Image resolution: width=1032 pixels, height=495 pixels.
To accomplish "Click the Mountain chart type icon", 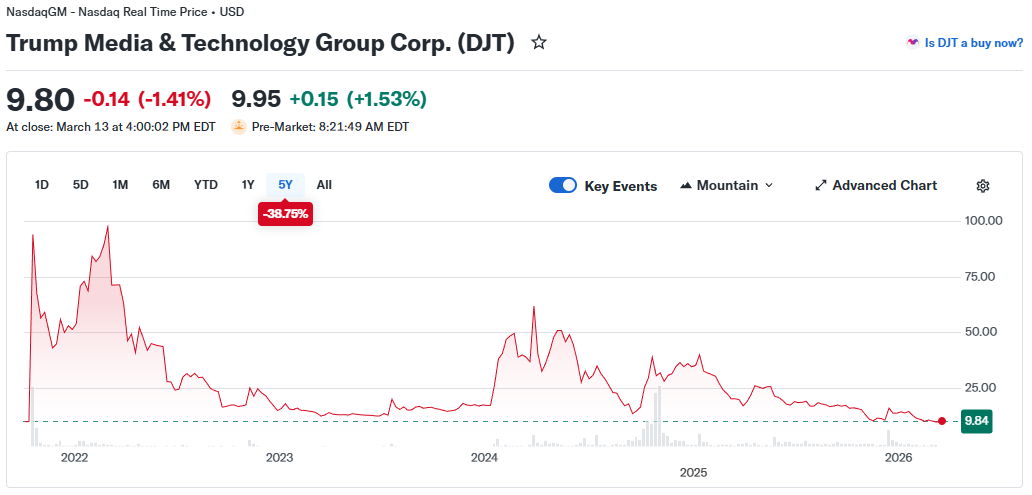I will pyautogui.click(x=686, y=186).
